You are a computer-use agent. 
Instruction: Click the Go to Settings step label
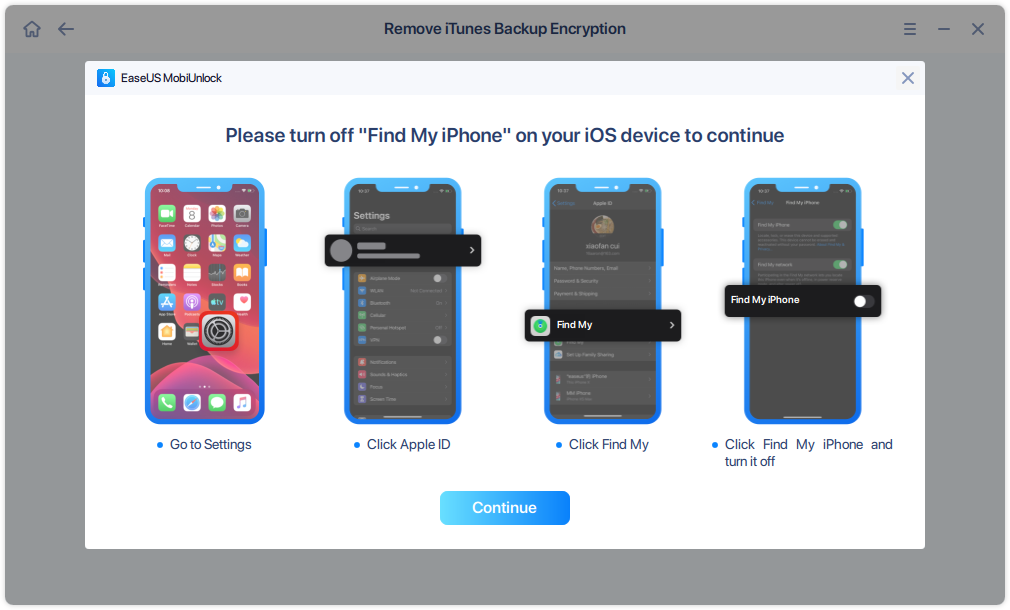[211, 444]
